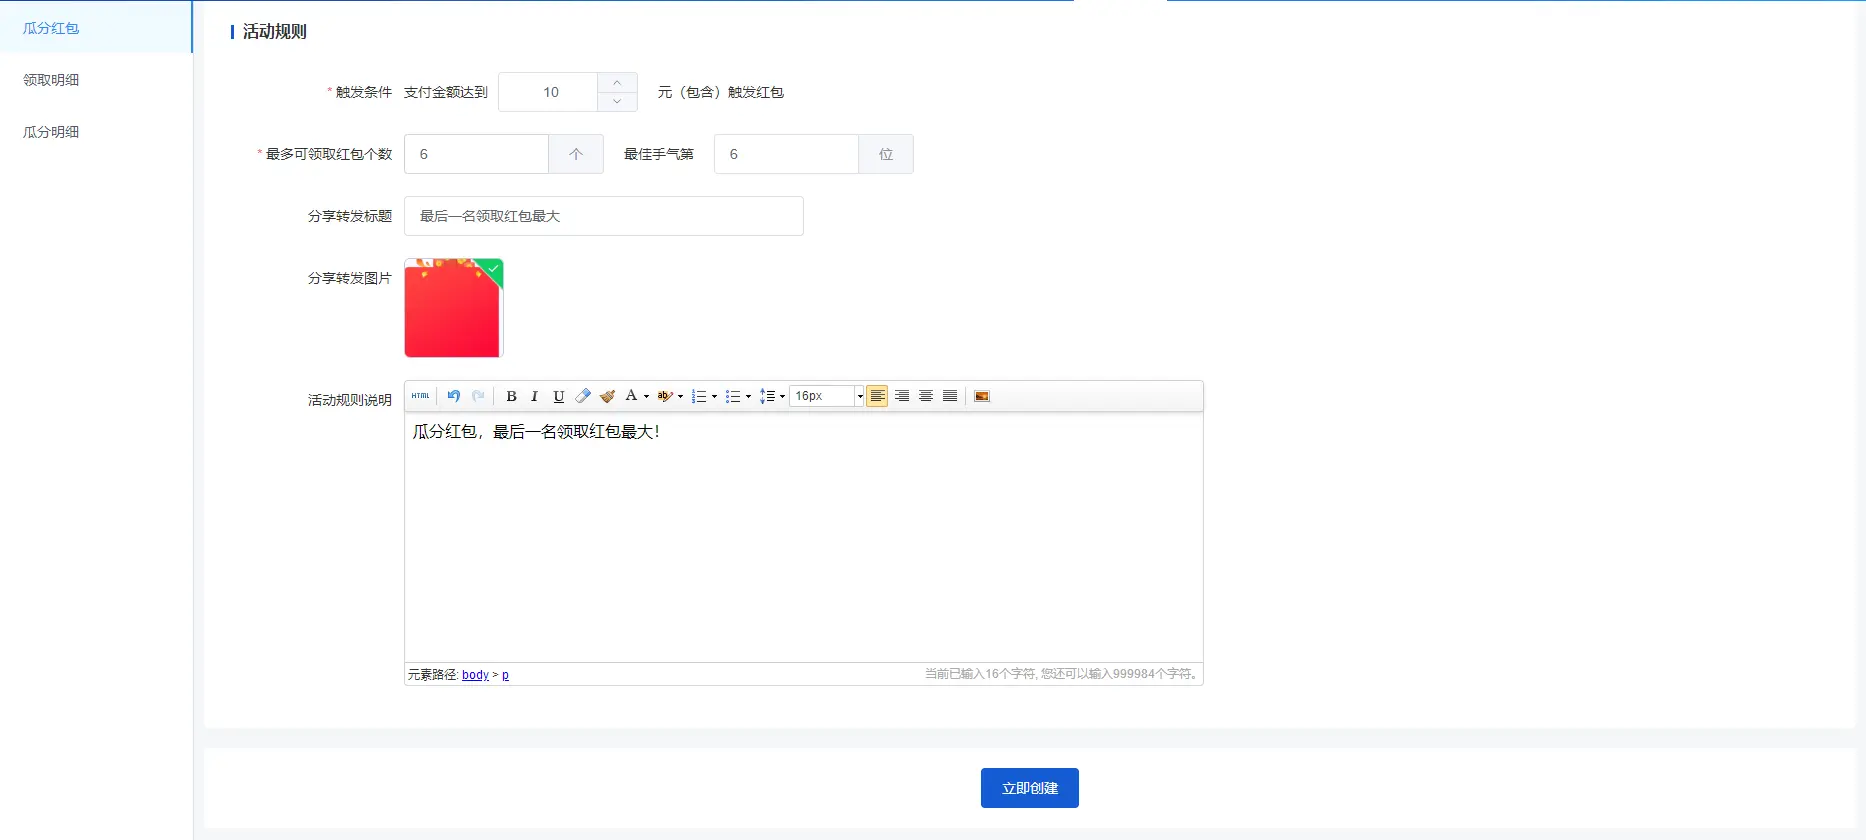Toggle underline formatting
This screenshot has width=1866, height=840.
pyautogui.click(x=559, y=396)
